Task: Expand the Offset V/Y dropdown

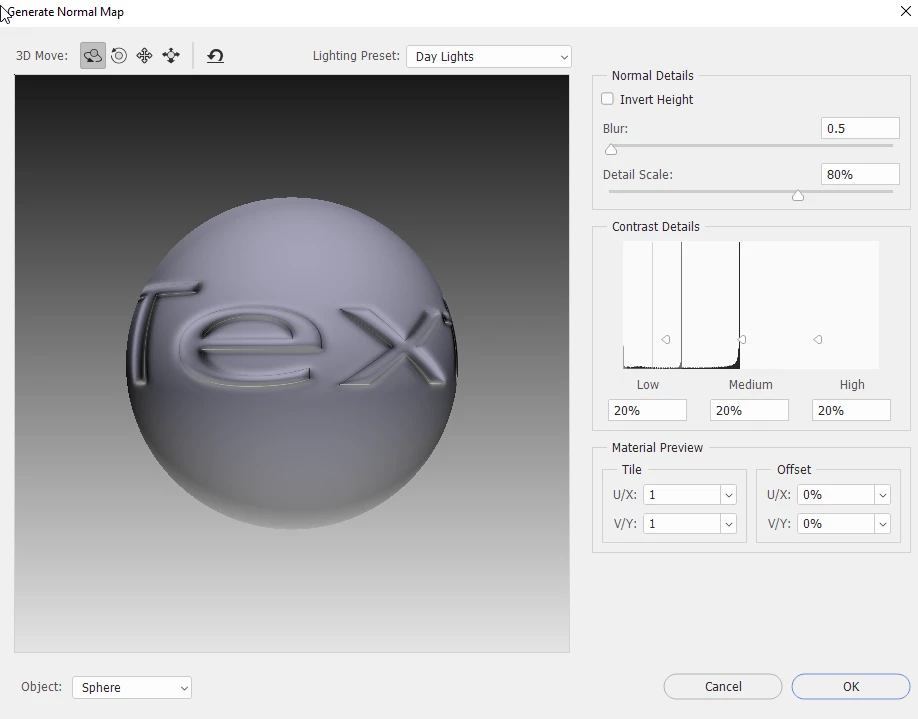Action: point(882,523)
